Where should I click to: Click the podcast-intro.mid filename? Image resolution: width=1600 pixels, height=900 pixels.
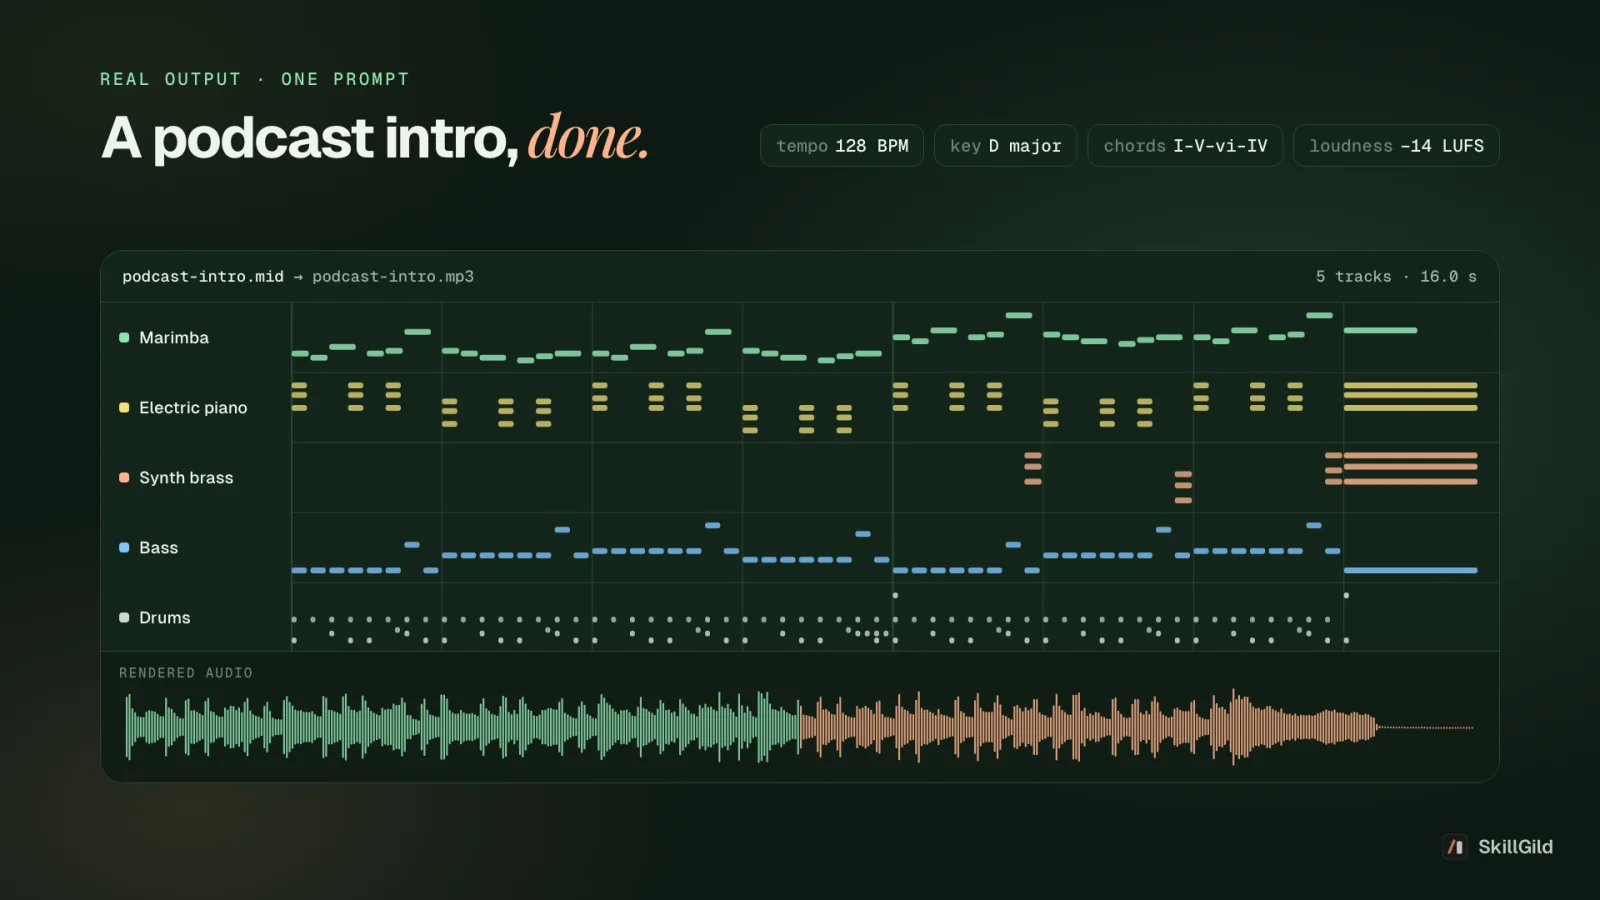pos(203,277)
